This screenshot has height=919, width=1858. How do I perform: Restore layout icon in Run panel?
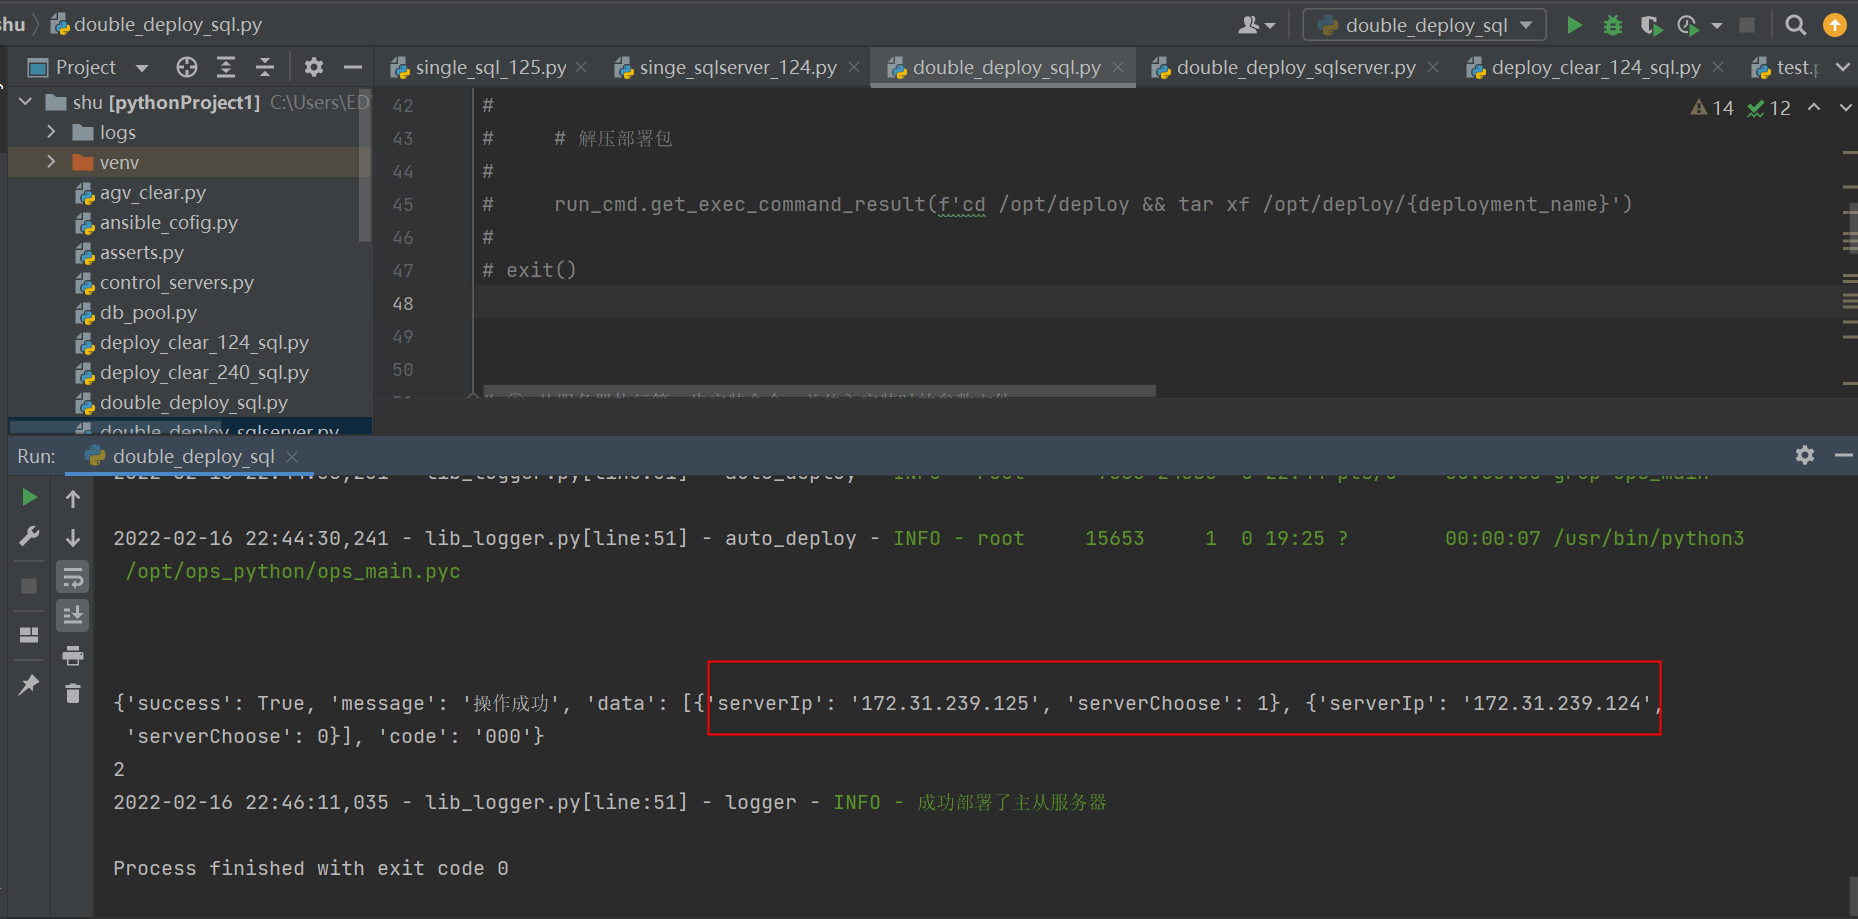coord(29,635)
